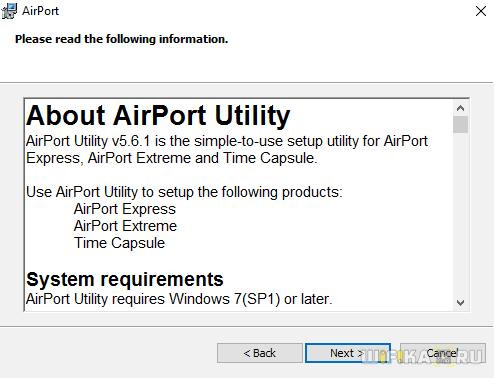Image resolution: width=494 pixels, height=378 pixels.
Task: Click the 'AirPort Express' list entry
Action: point(125,209)
